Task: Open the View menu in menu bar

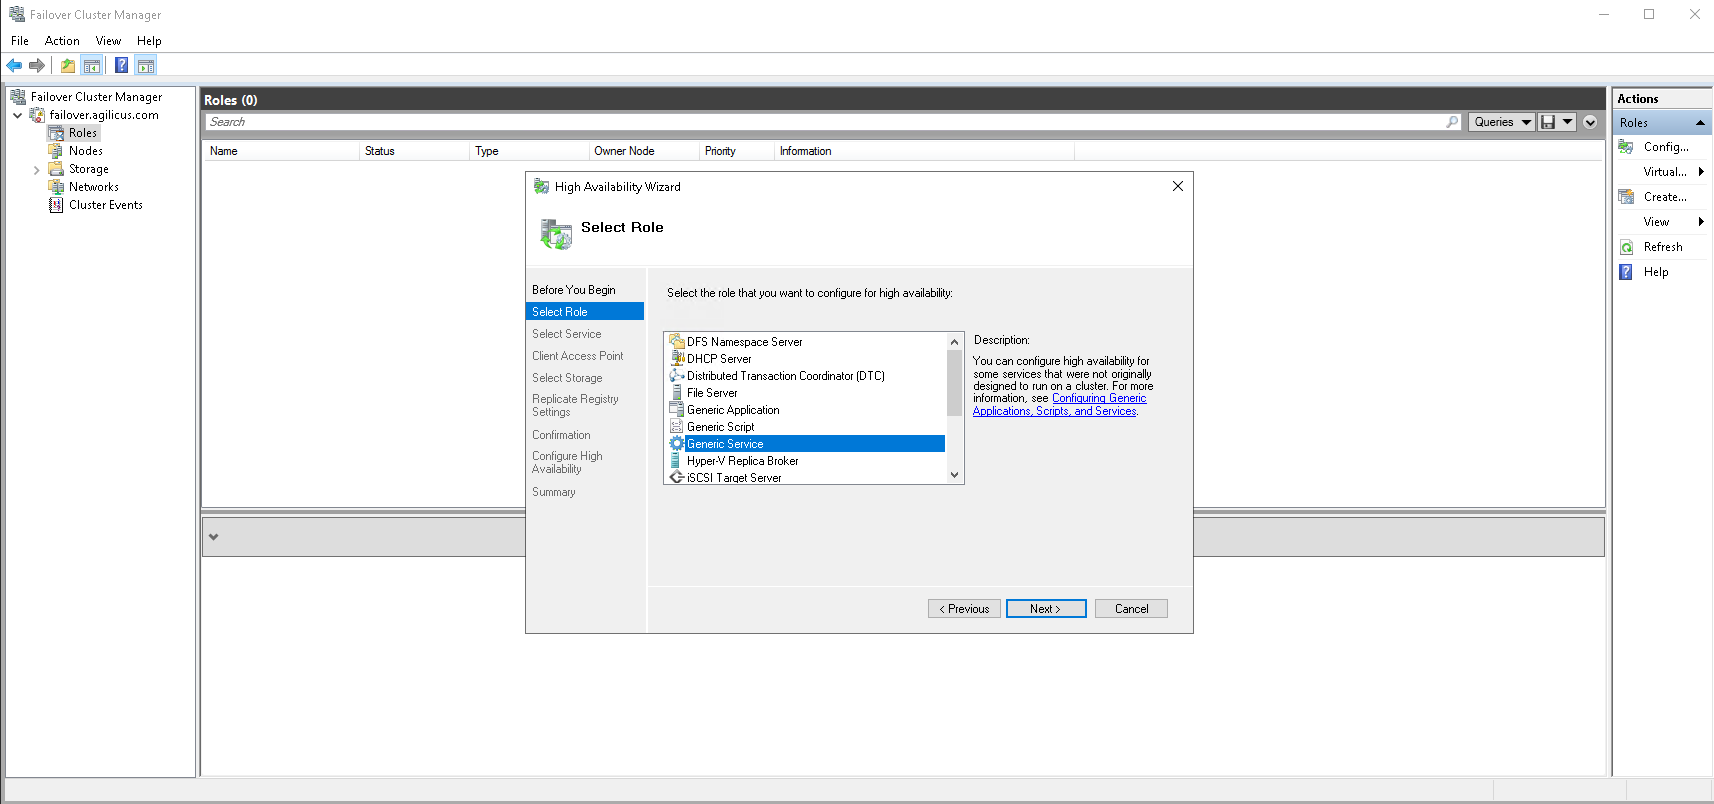Action: click(x=108, y=41)
